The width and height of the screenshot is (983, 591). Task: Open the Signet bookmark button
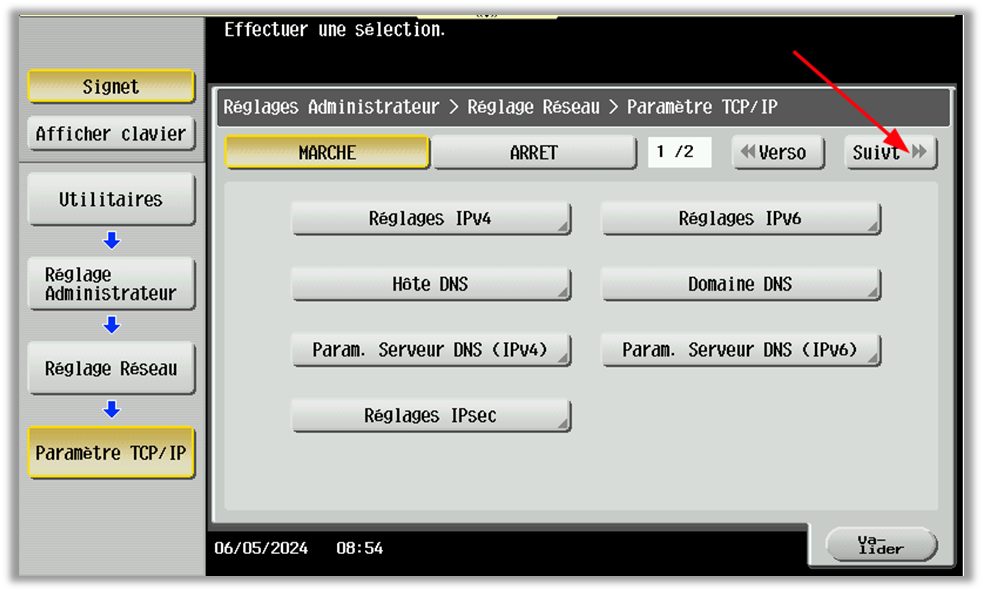pyautogui.click(x=111, y=86)
